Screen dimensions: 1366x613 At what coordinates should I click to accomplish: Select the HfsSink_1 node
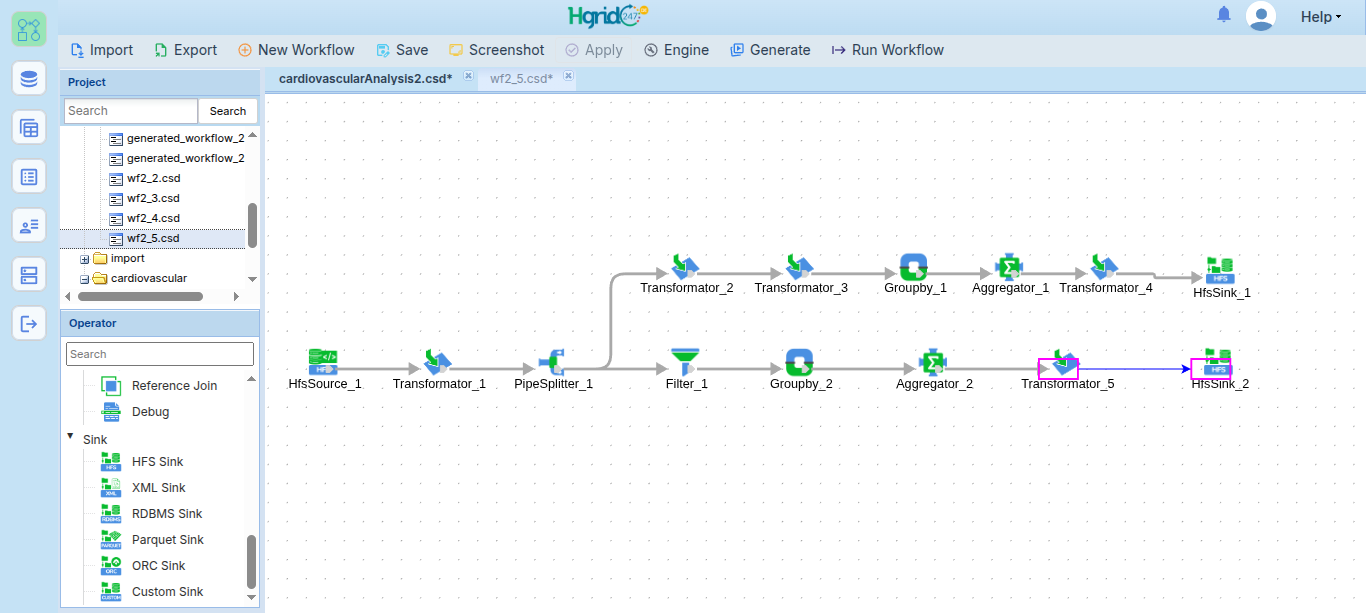(1221, 271)
